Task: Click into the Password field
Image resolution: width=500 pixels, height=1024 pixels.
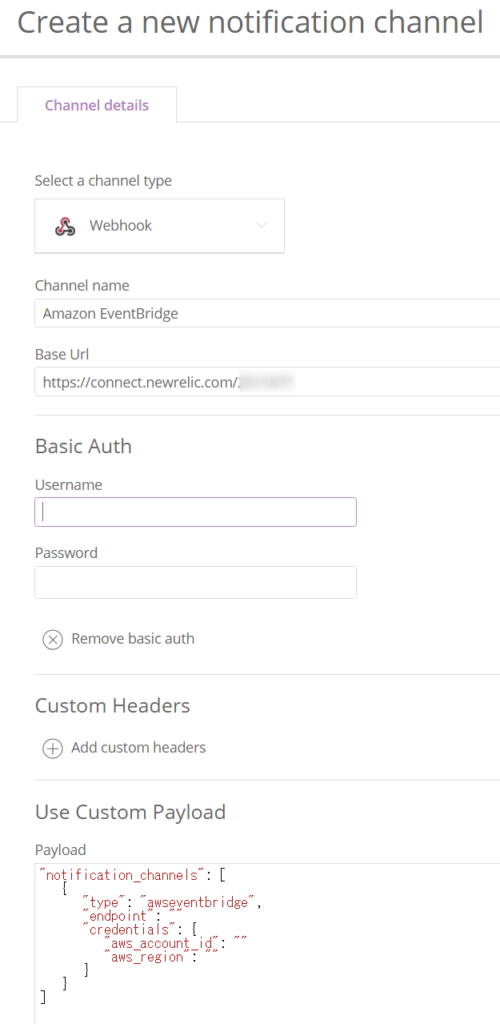Action: point(195,583)
